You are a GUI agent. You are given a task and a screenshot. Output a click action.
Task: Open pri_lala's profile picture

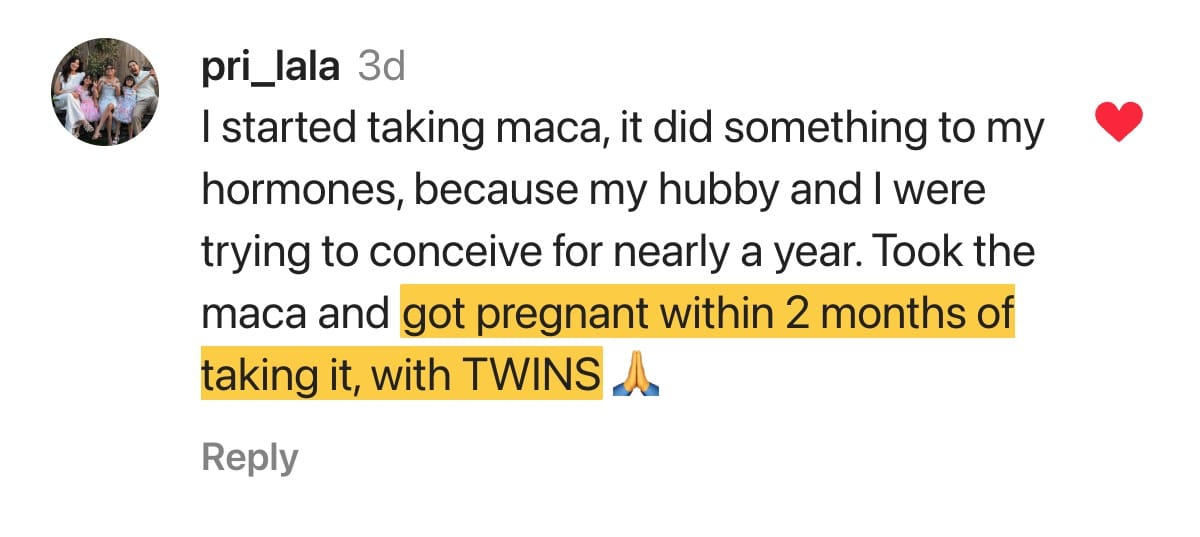(x=106, y=92)
